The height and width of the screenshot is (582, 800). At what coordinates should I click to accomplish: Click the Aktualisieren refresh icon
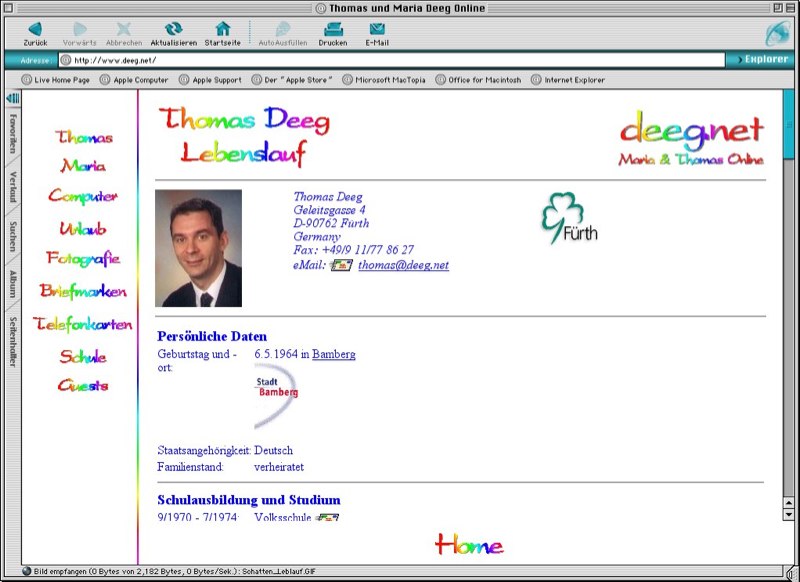pyautogui.click(x=174, y=29)
